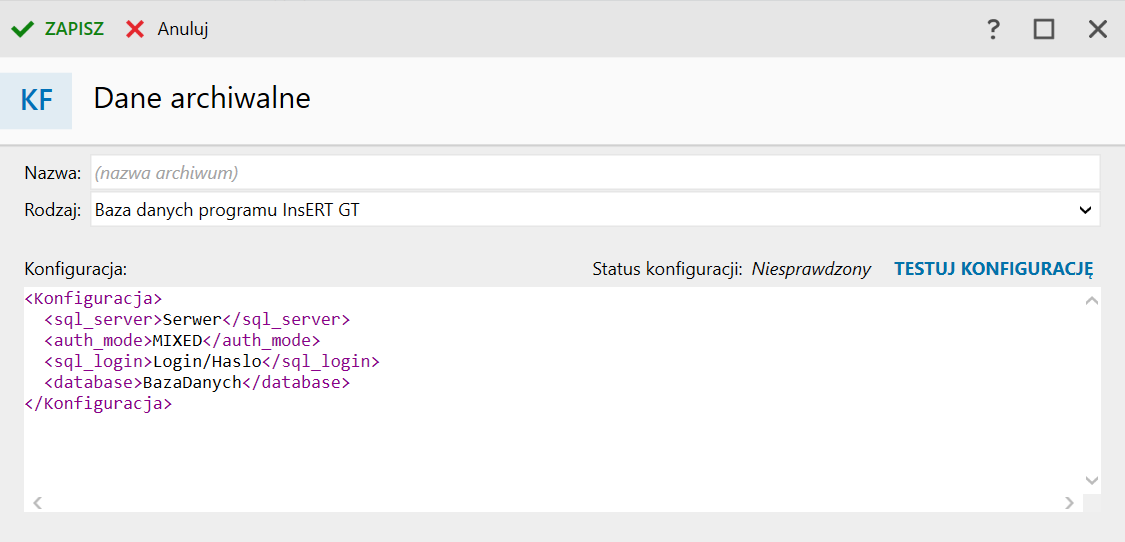Click the red X Anuluj icon
The height and width of the screenshot is (542, 1125).
tap(135, 29)
